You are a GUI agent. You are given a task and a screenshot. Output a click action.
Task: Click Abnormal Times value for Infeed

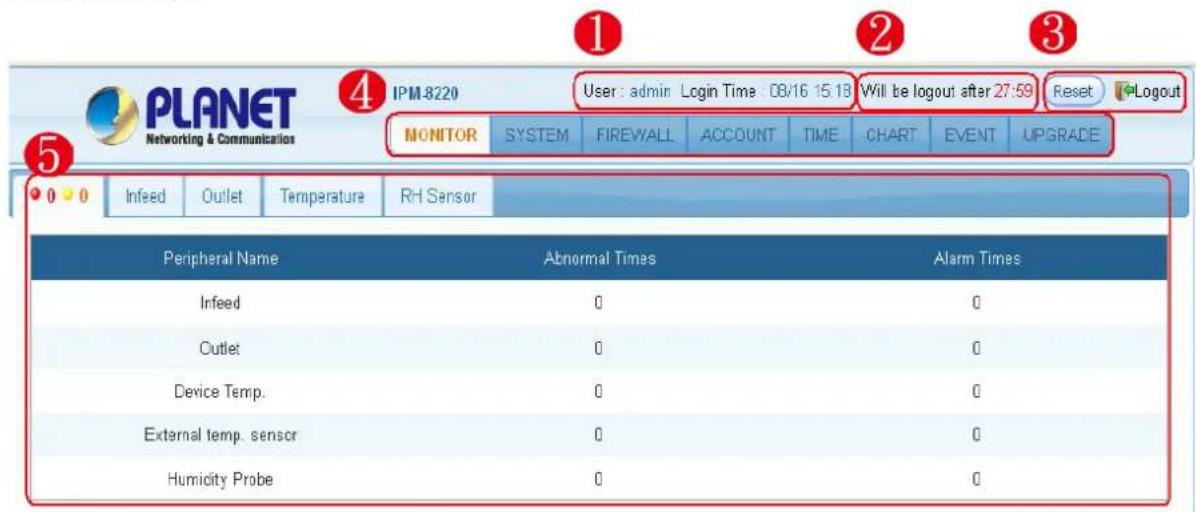click(599, 302)
